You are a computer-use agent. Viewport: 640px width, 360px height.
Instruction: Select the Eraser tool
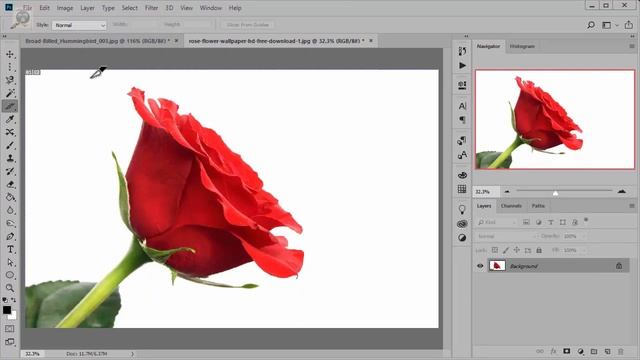[x=10, y=184]
